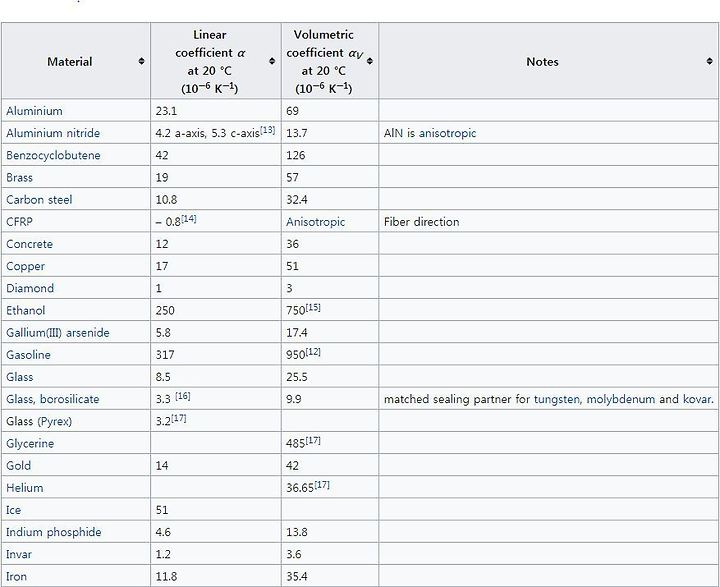Click the Material column header
The height and width of the screenshot is (587, 720).
coord(76,61)
